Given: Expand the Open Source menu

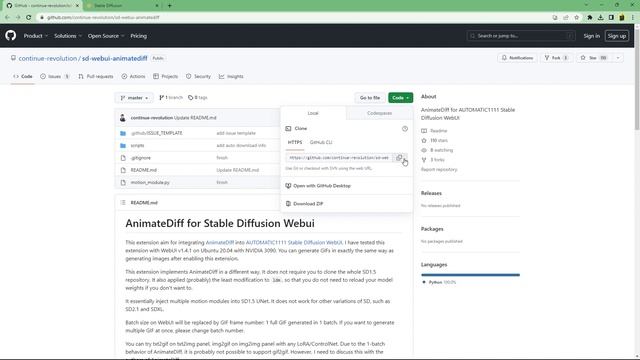Looking at the screenshot, I should [x=106, y=36].
